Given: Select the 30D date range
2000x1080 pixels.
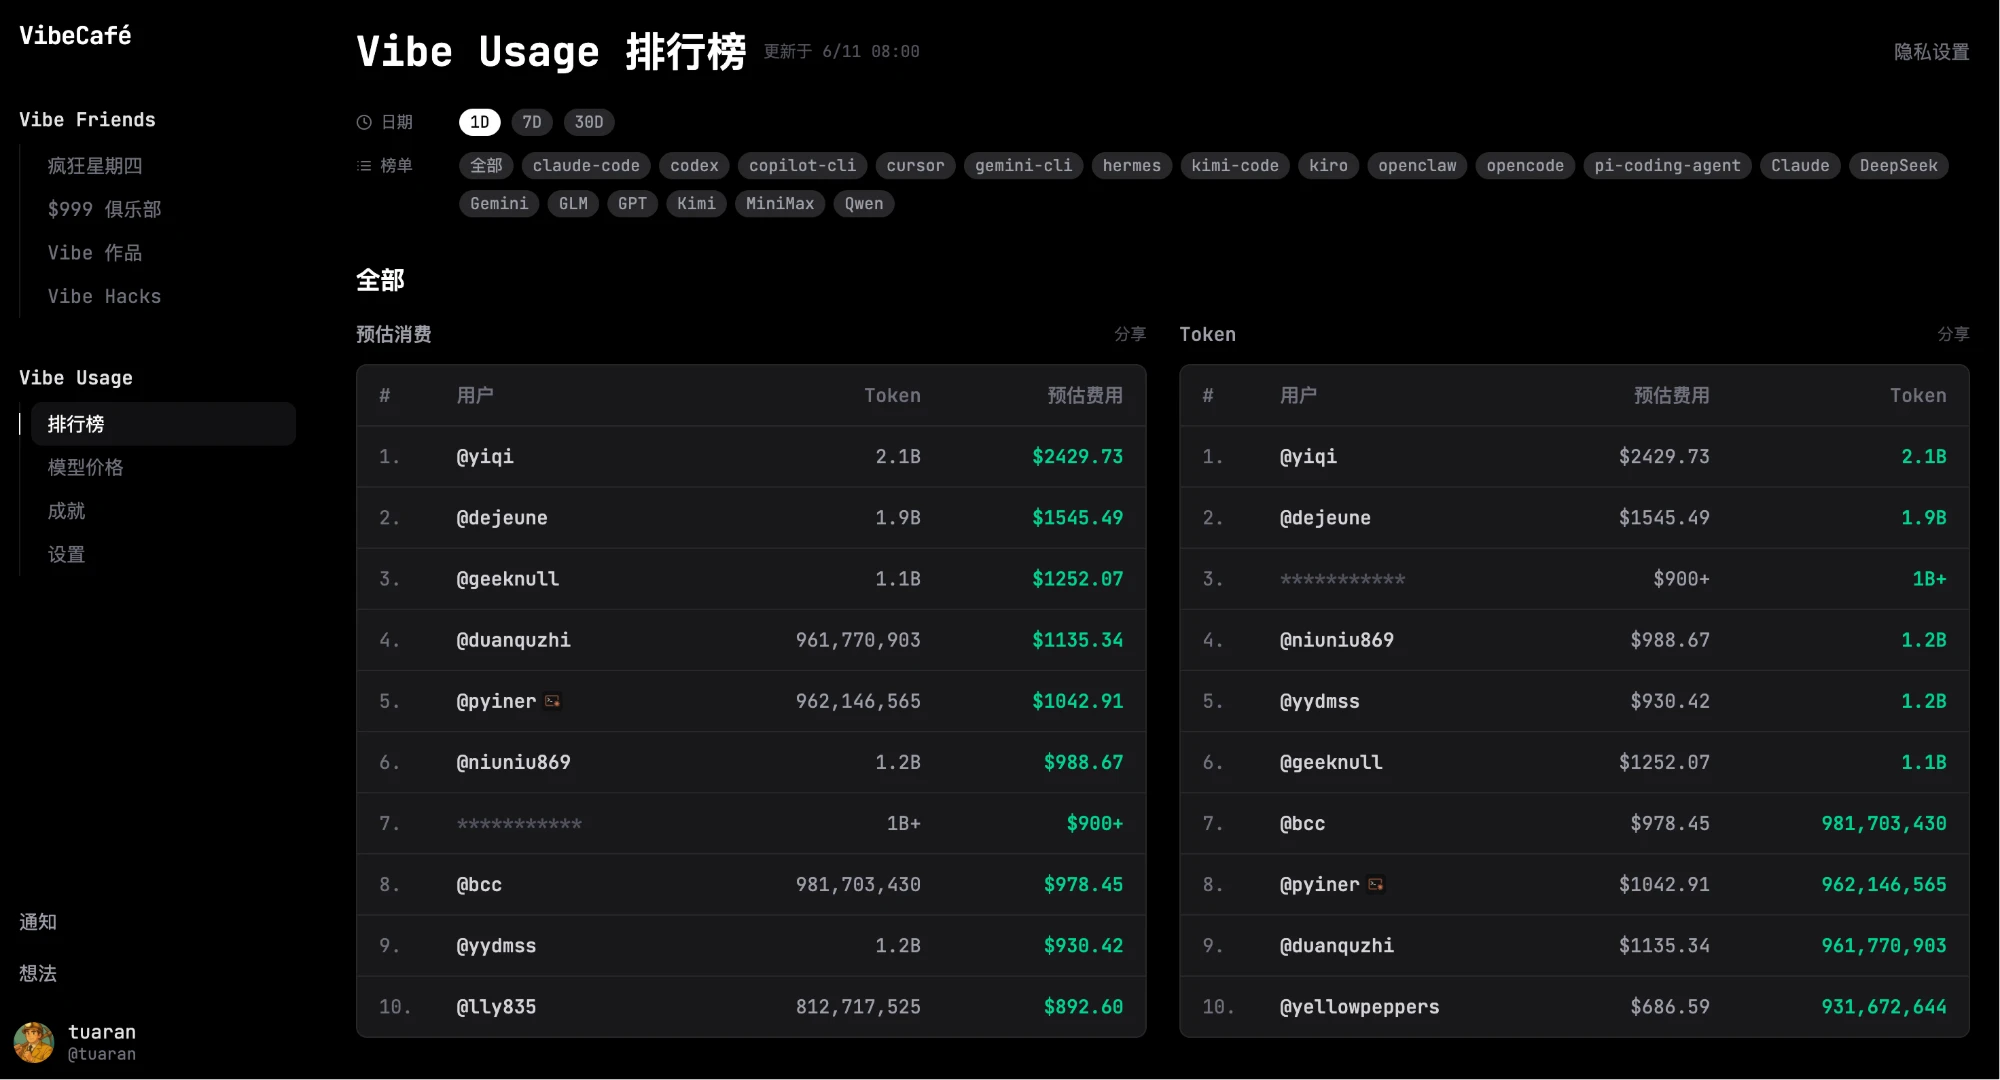Looking at the screenshot, I should (589, 122).
